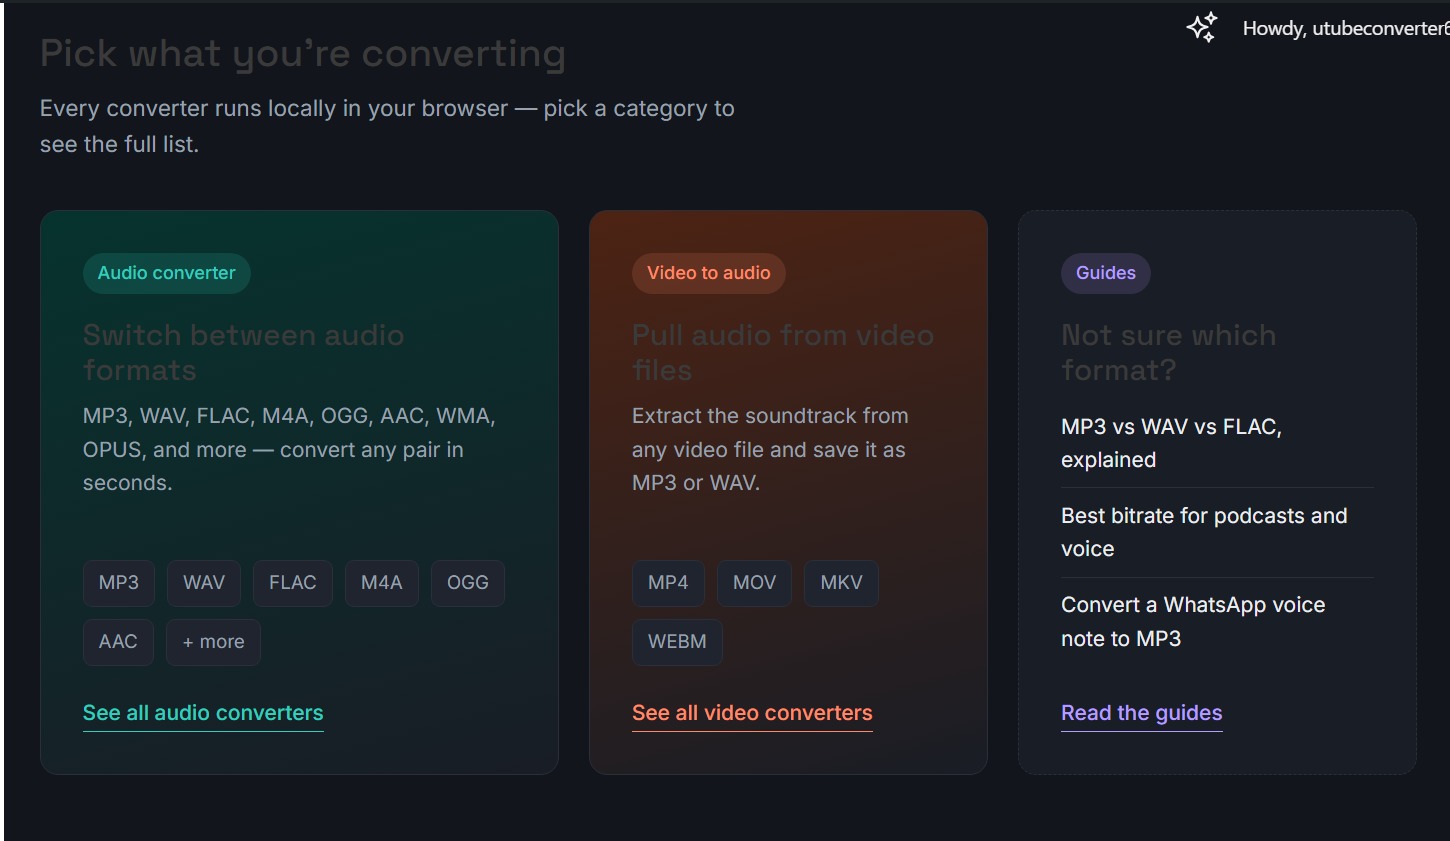This screenshot has width=1450, height=841.
Task: Choose the WEBM video format chip
Action: coord(677,642)
